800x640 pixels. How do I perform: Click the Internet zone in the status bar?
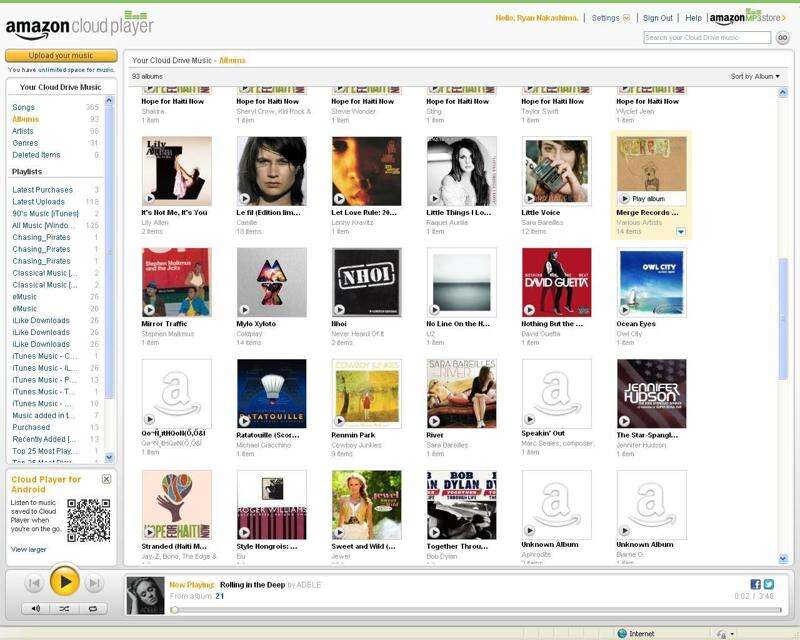click(x=636, y=633)
